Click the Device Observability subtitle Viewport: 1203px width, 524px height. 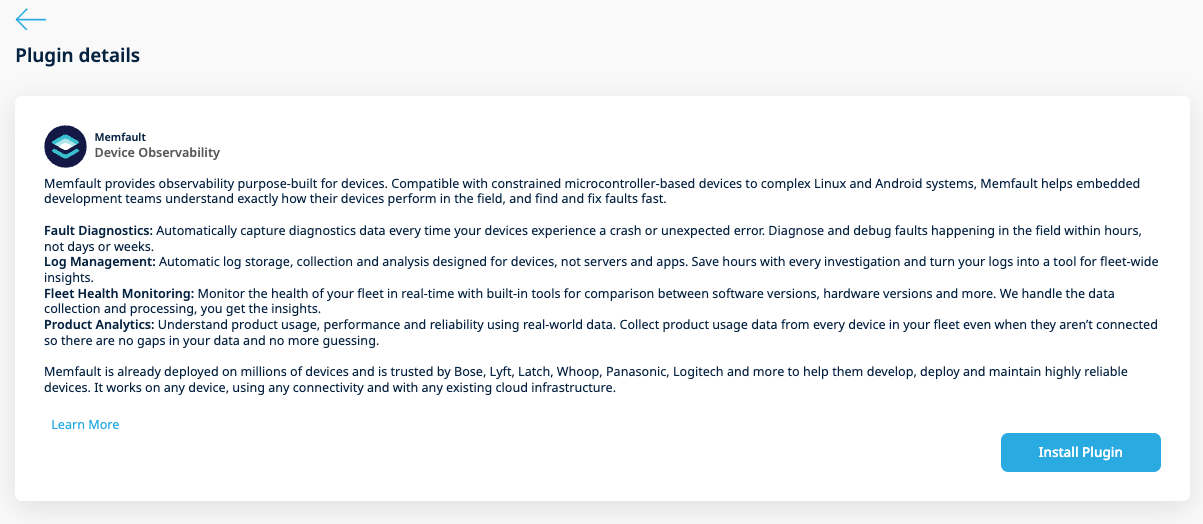[x=157, y=153]
